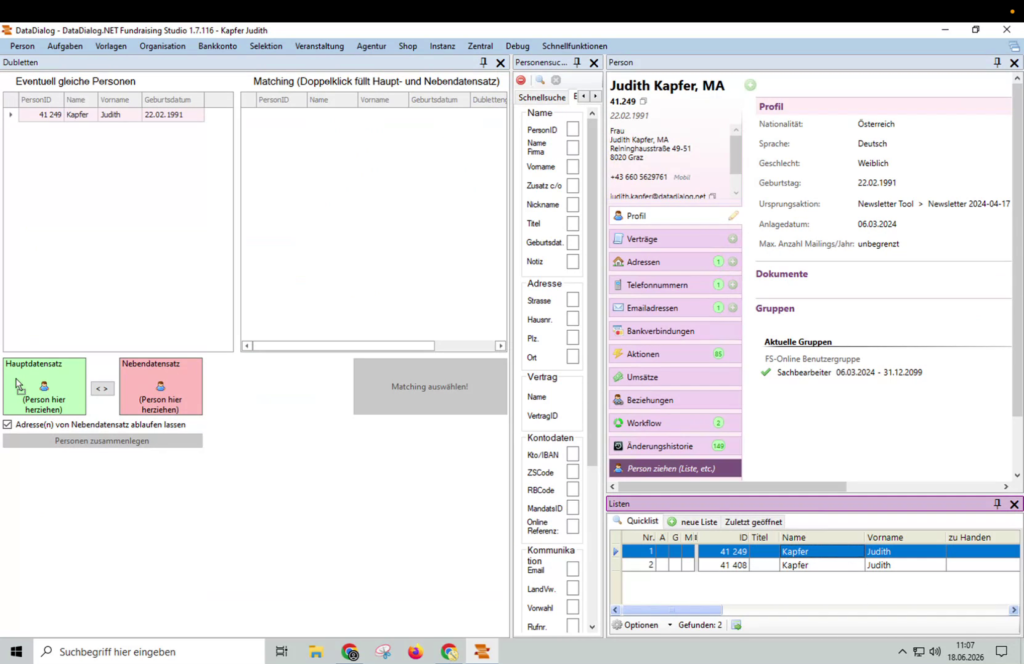Click the Vorname field in Personensuche
Image resolution: width=1024 pixels, height=664 pixels.
pyautogui.click(x=573, y=166)
